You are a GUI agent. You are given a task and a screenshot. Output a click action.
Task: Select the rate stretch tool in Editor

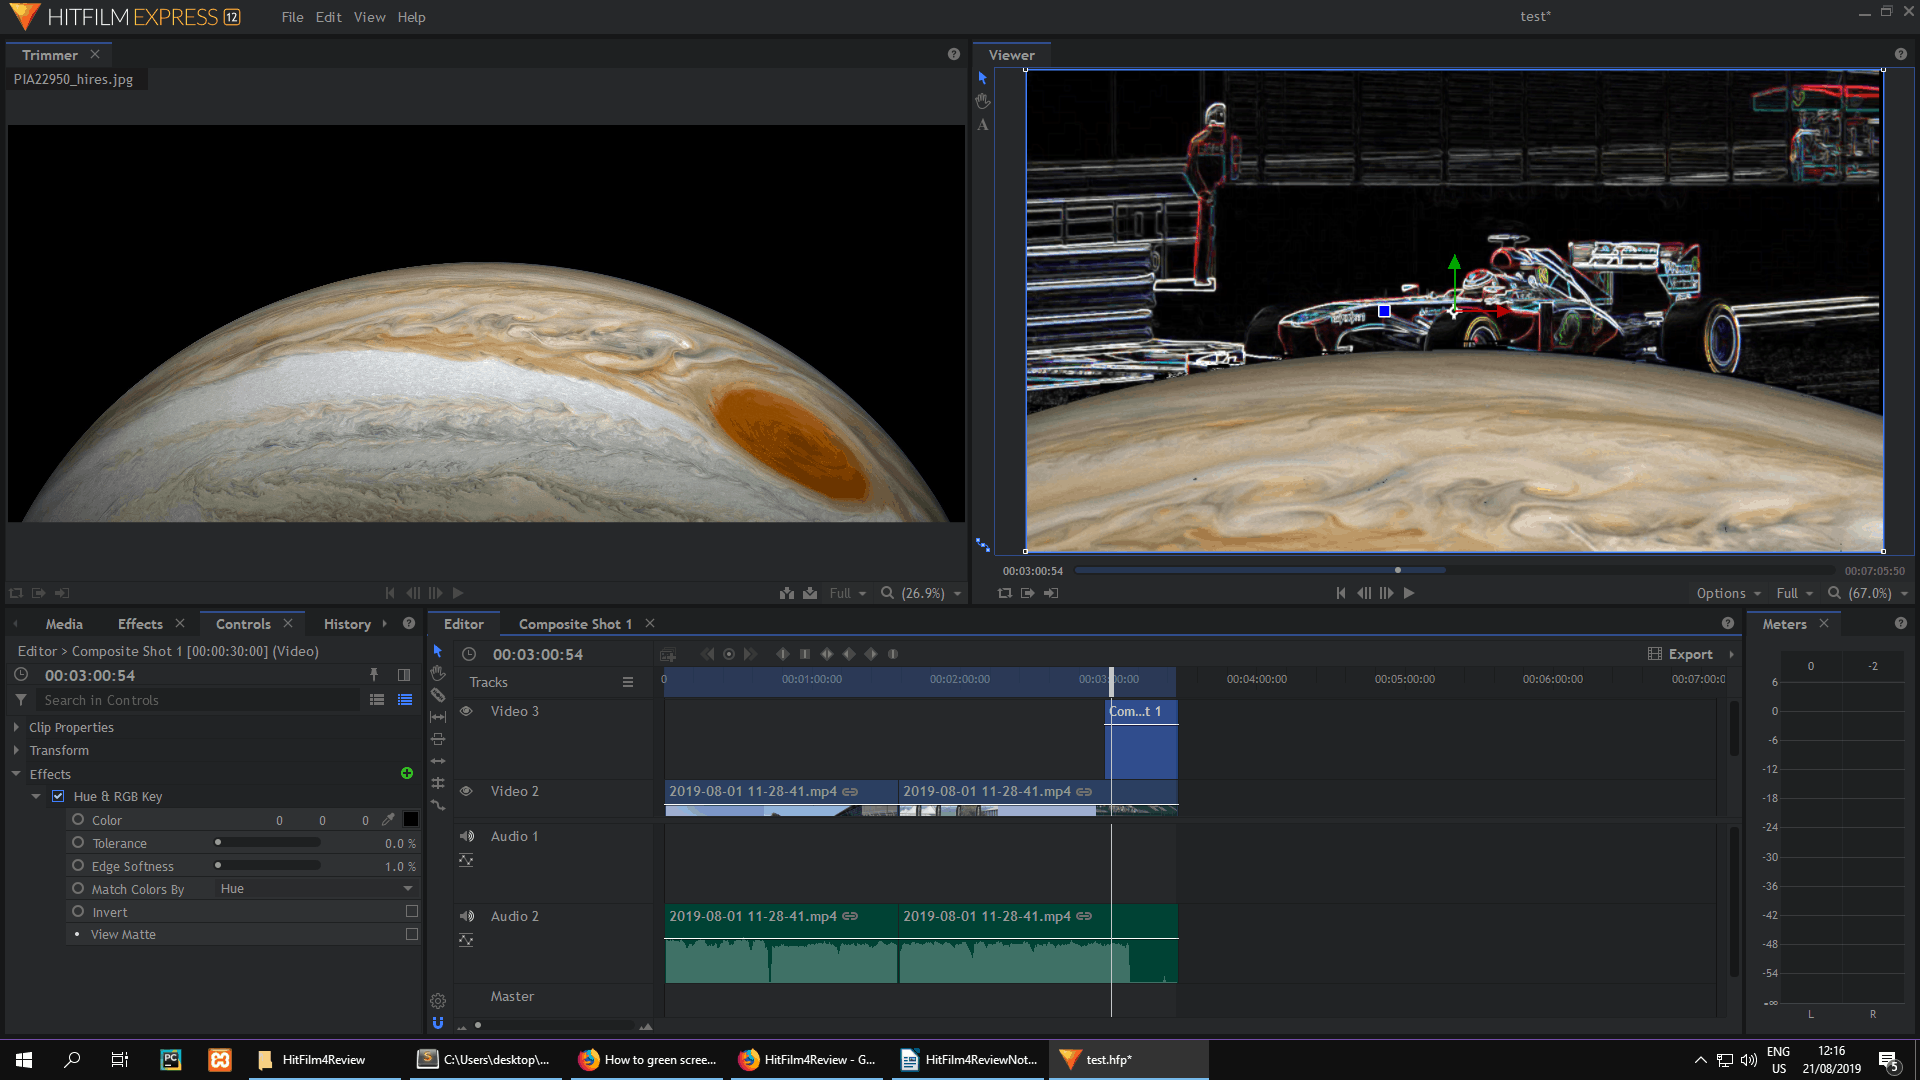tap(438, 805)
